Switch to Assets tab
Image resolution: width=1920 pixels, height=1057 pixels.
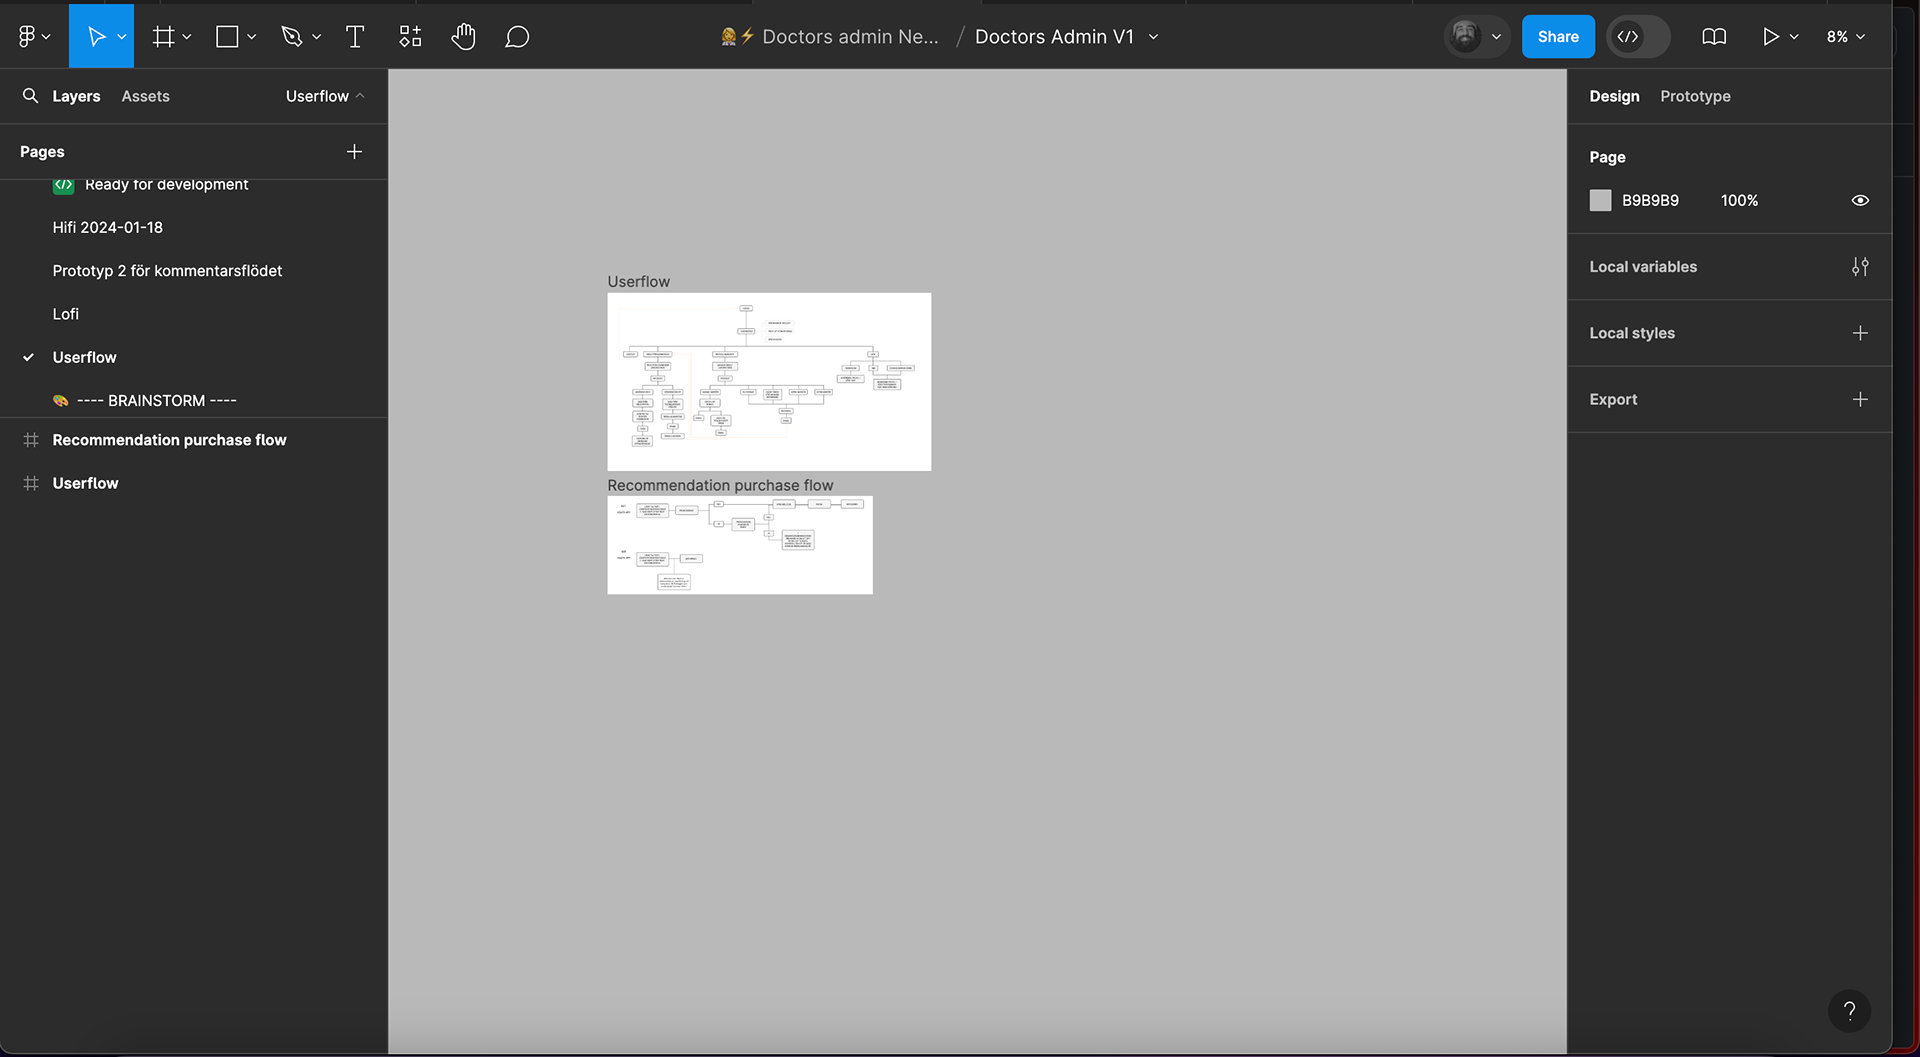coord(145,96)
